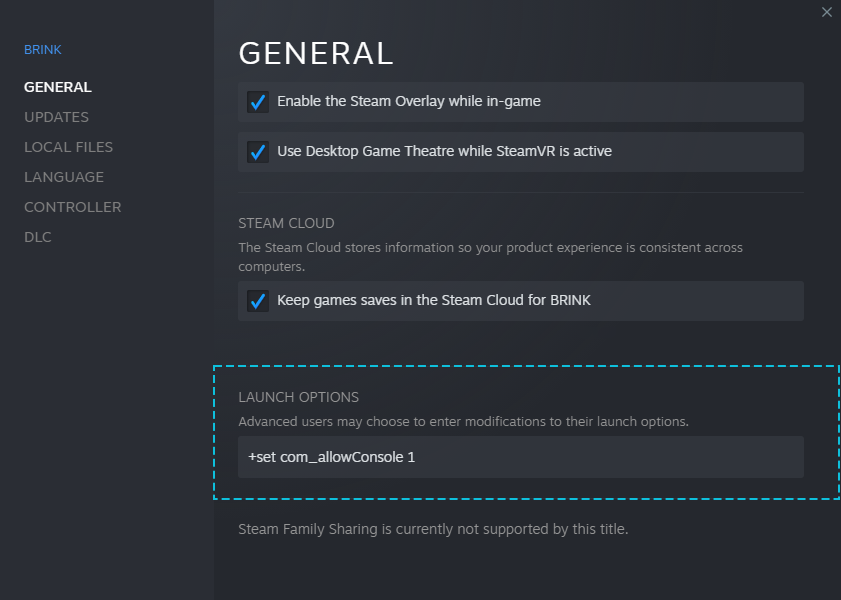The height and width of the screenshot is (600, 841).
Task: Open the LOCAL FILES section
Action: pyautogui.click(x=68, y=147)
